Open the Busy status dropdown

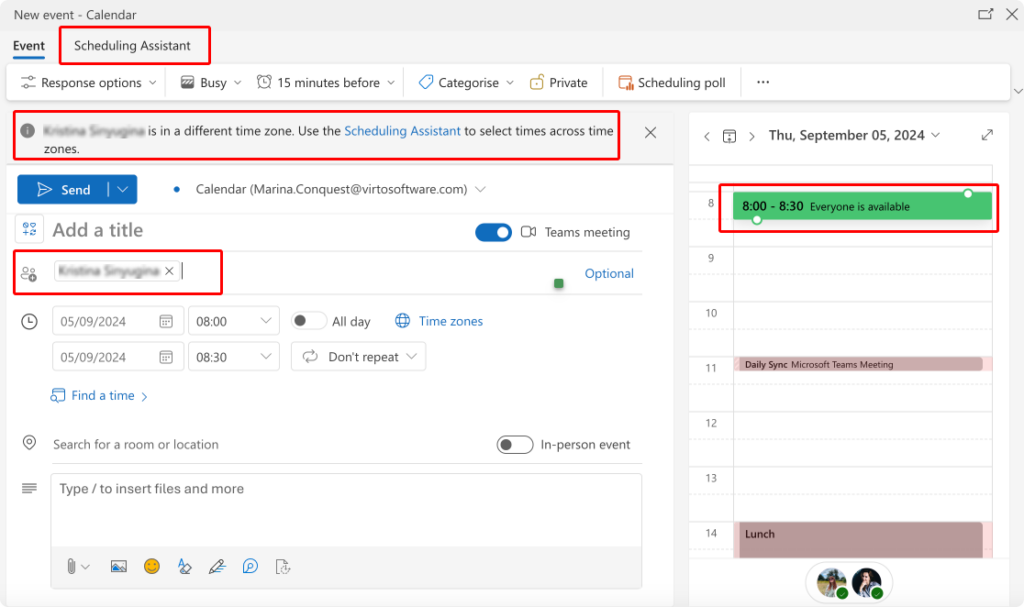click(x=211, y=82)
